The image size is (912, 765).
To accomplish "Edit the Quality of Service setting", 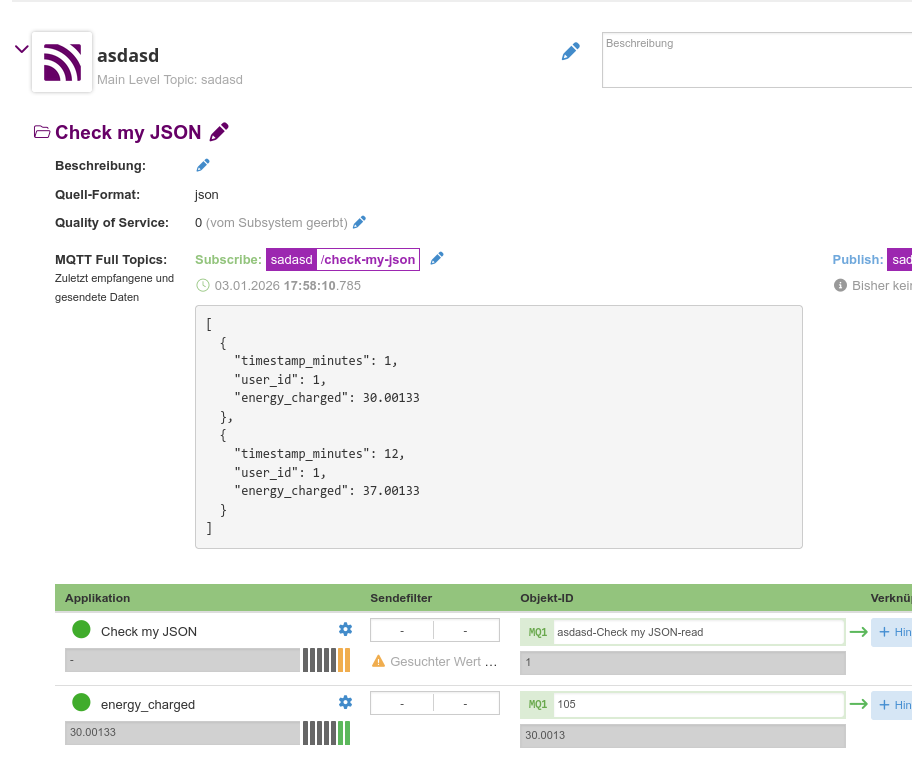I will (360, 222).
